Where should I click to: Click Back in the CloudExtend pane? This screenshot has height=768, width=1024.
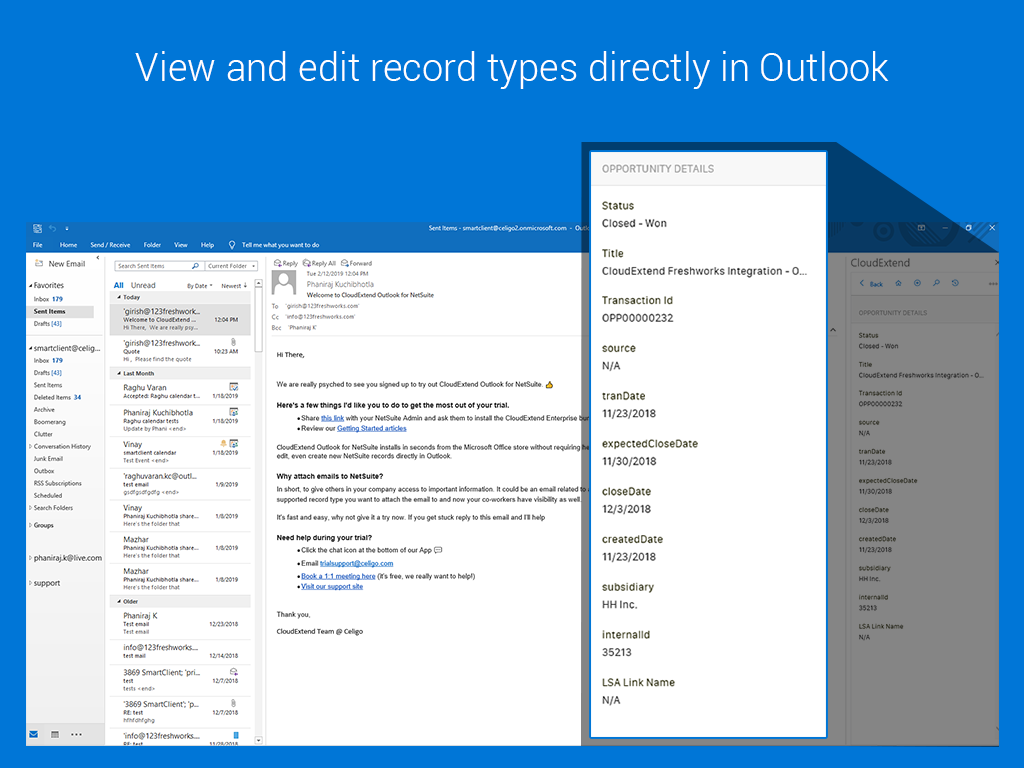[871, 283]
